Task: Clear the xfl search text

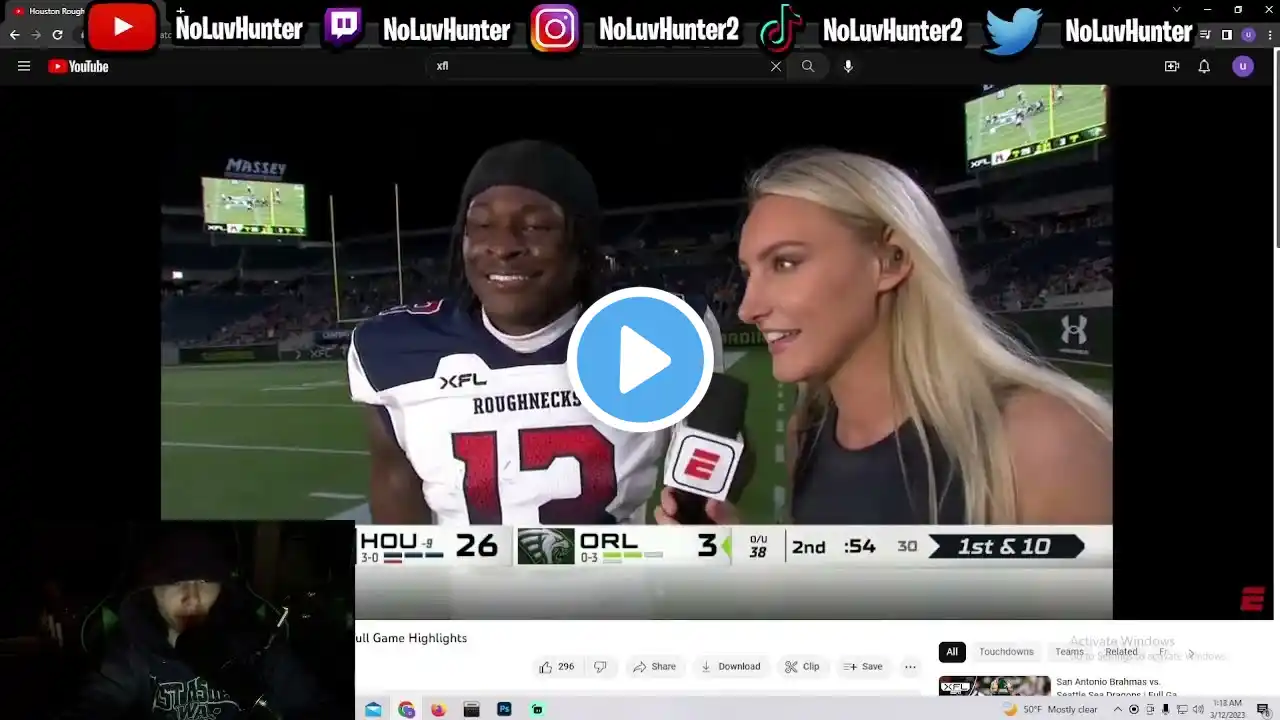Action: (776, 67)
